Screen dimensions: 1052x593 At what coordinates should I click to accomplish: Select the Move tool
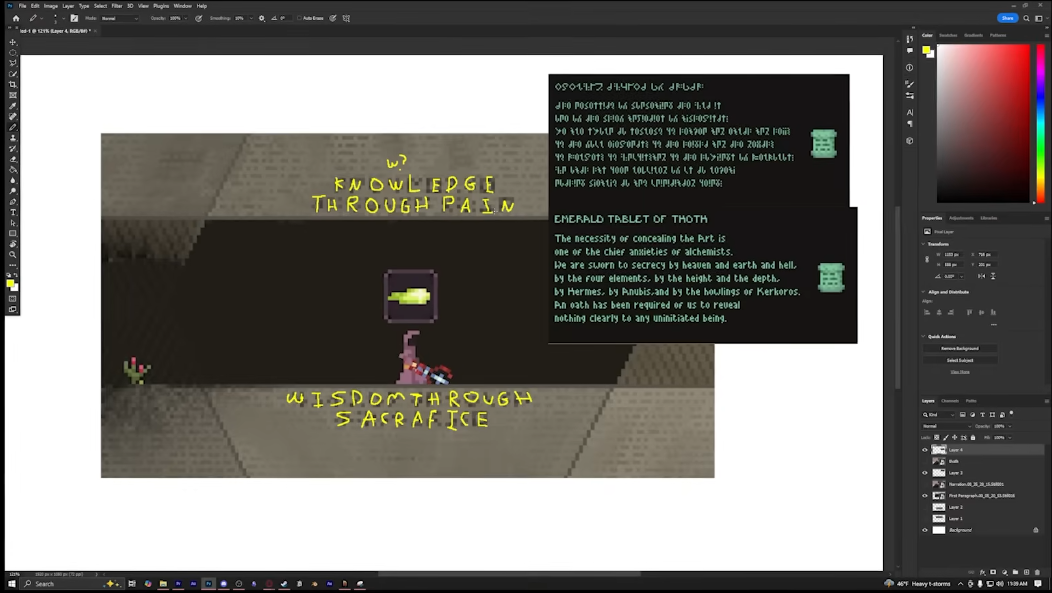tap(13, 42)
